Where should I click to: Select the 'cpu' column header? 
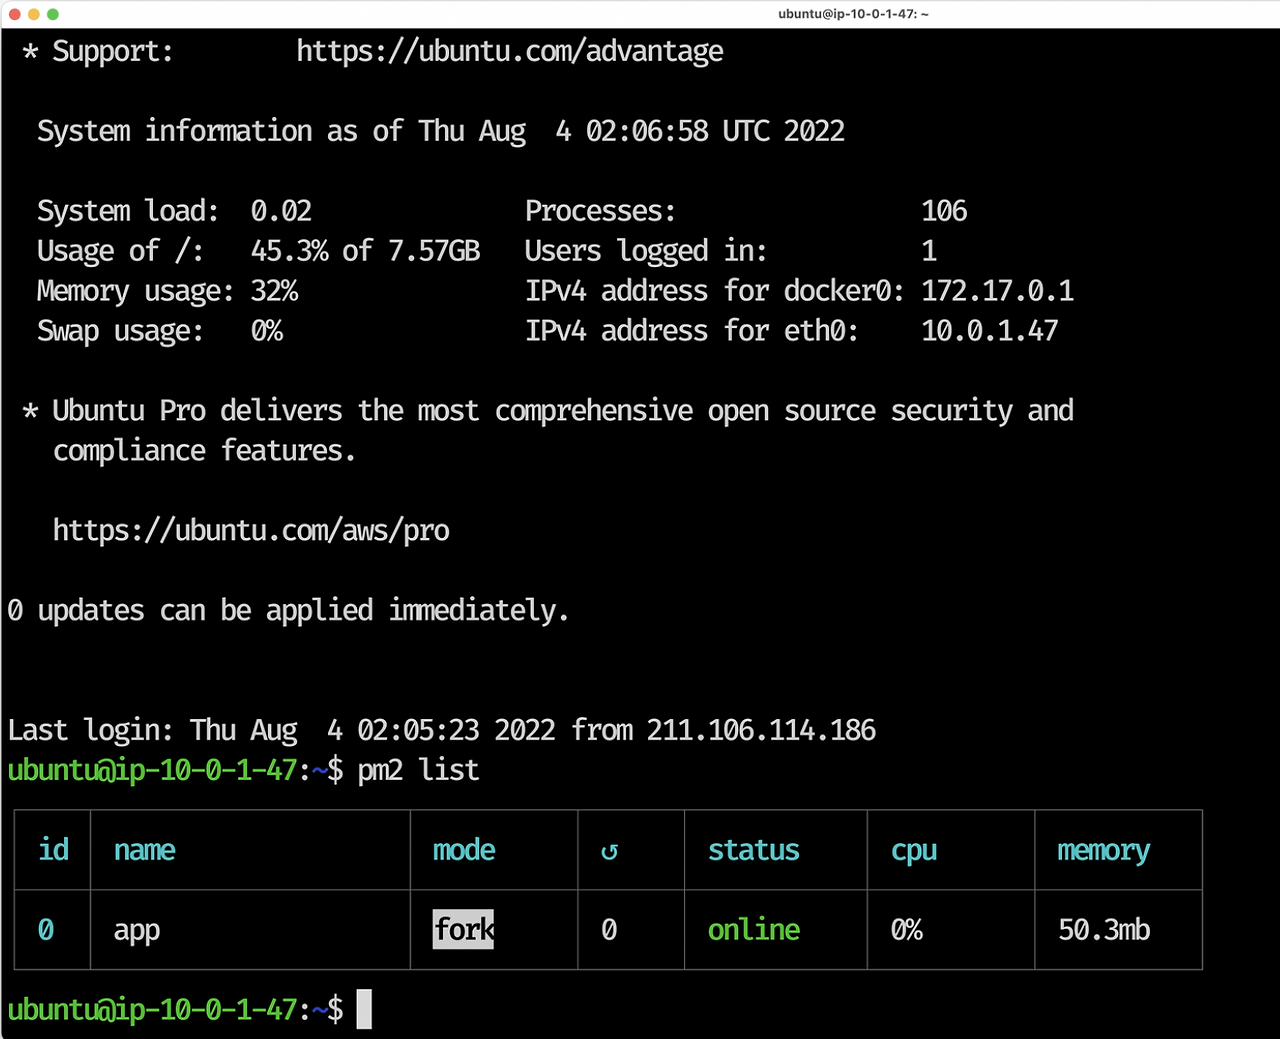point(913,849)
